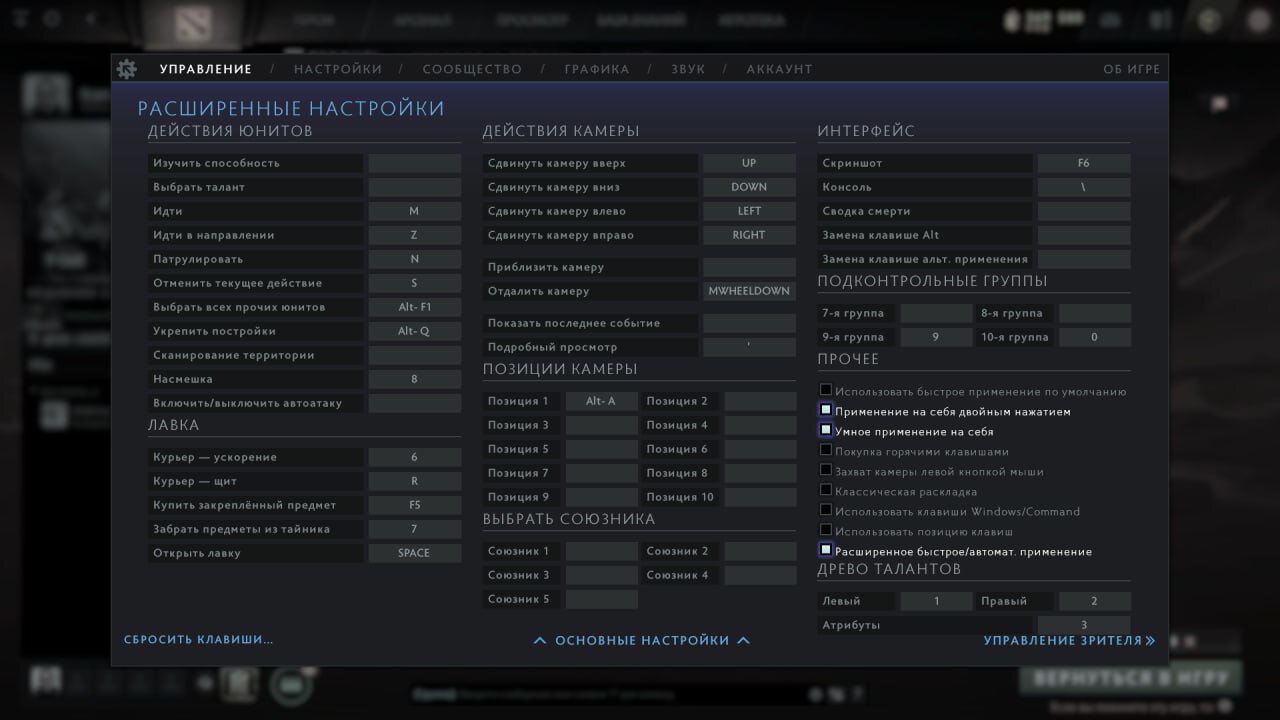This screenshot has width=1280, height=720.
Task: Go to the Аккаунт tab
Action: coord(779,69)
